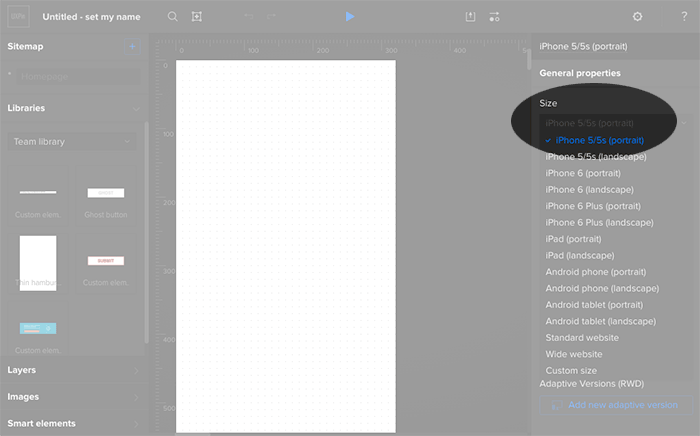700x436 pixels.
Task: Start the prototype preview with the play button
Action: coord(350,17)
